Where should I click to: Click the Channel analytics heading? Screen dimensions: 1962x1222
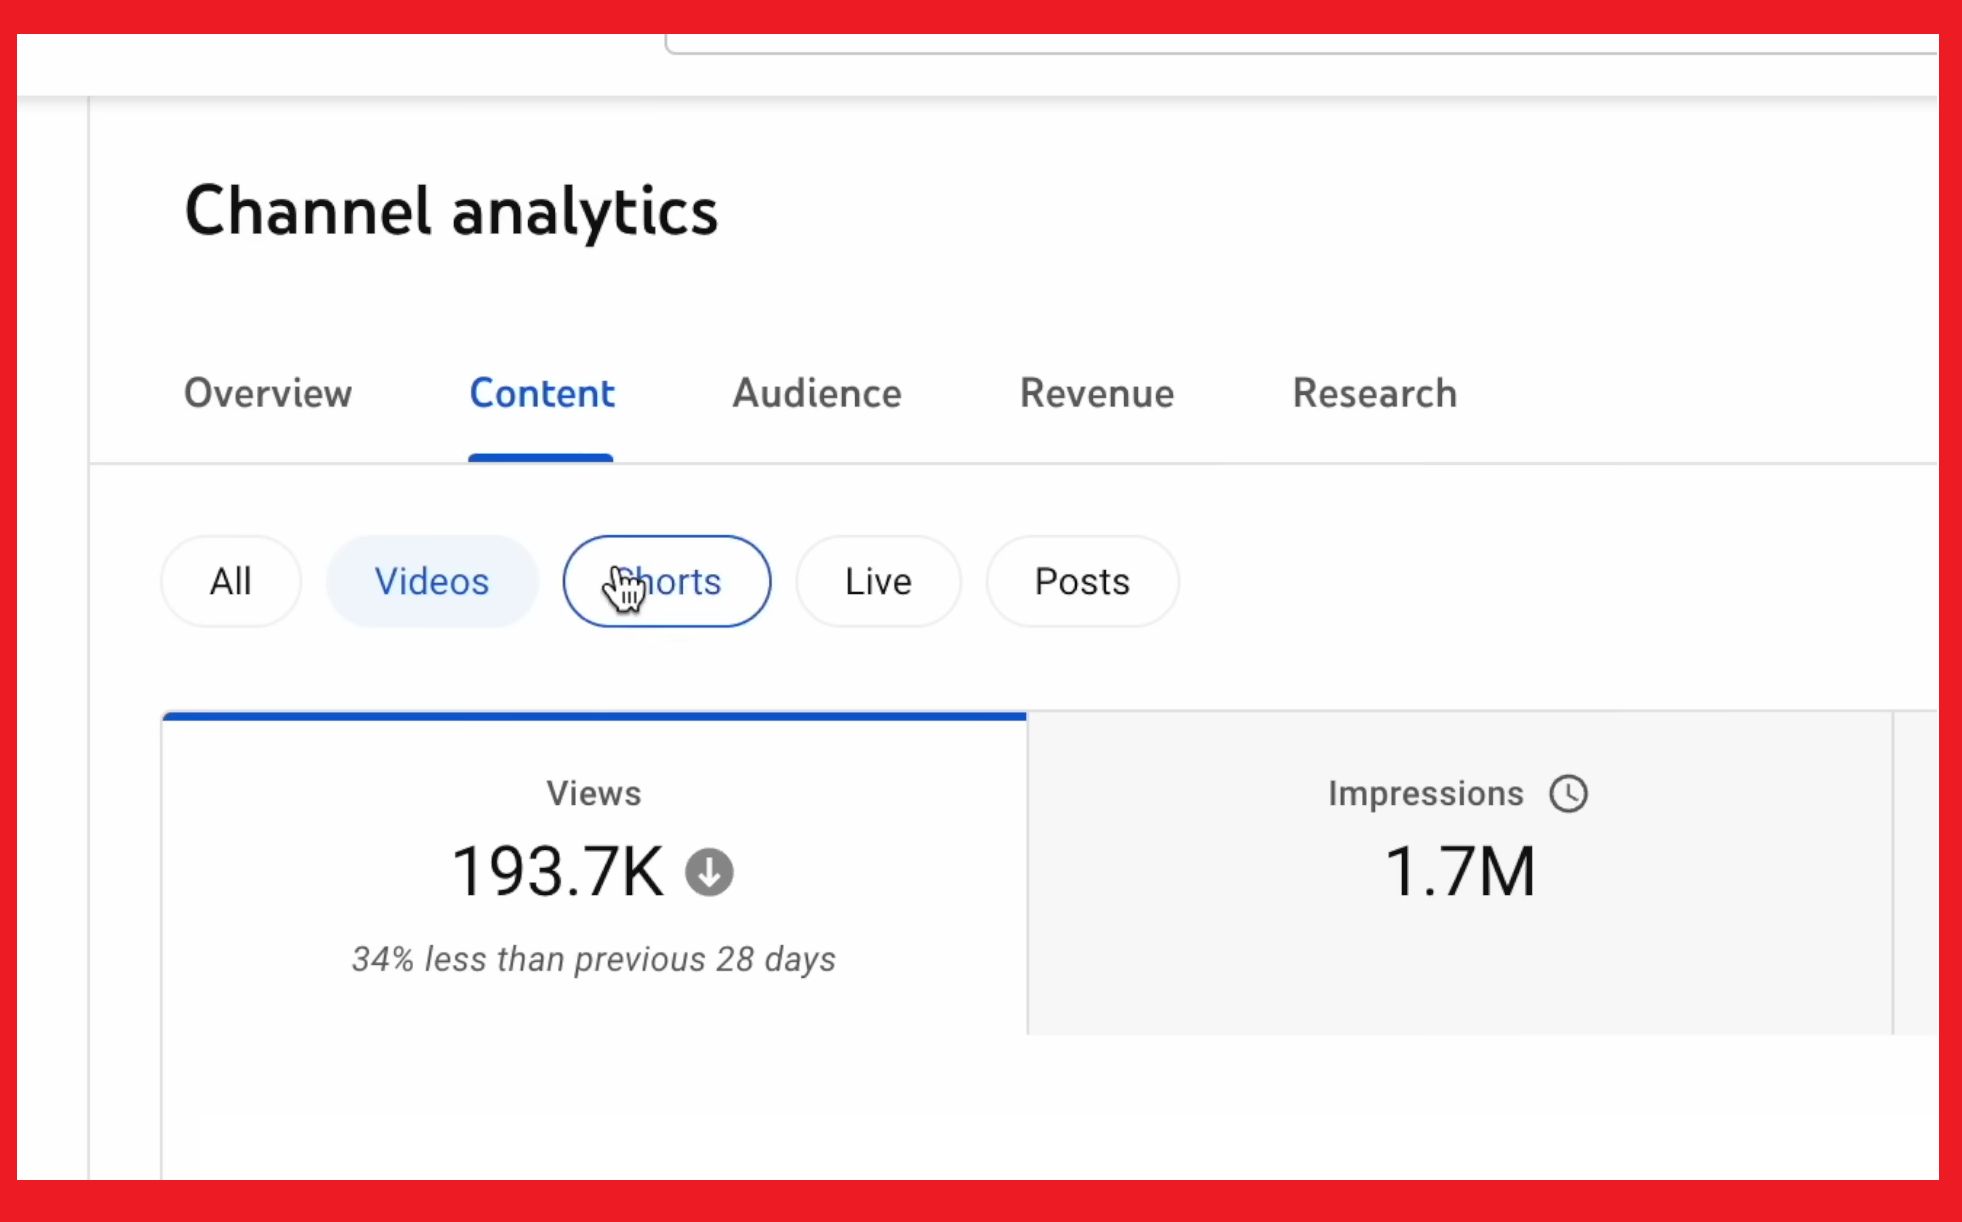pyautogui.click(x=451, y=211)
